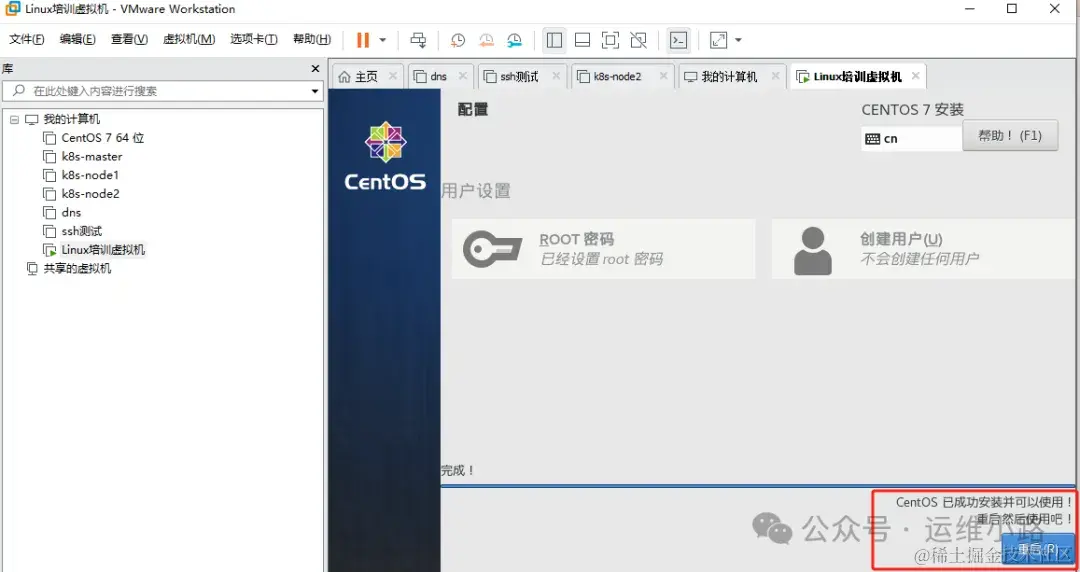Select 我的计算机 in the library tree

click(x=72, y=119)
